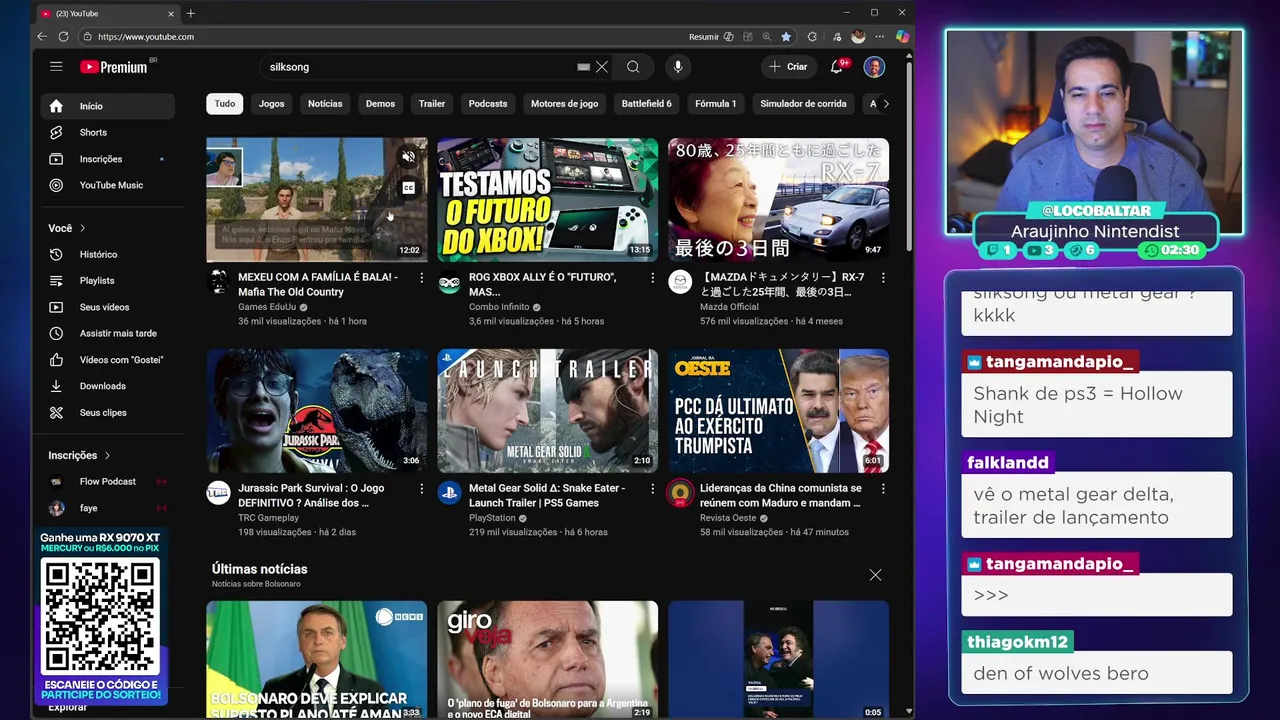Image resolution: width=1280 pixels, height=720 pixels.
Task: Open Combo Infinito channel link
Action: 499,307
